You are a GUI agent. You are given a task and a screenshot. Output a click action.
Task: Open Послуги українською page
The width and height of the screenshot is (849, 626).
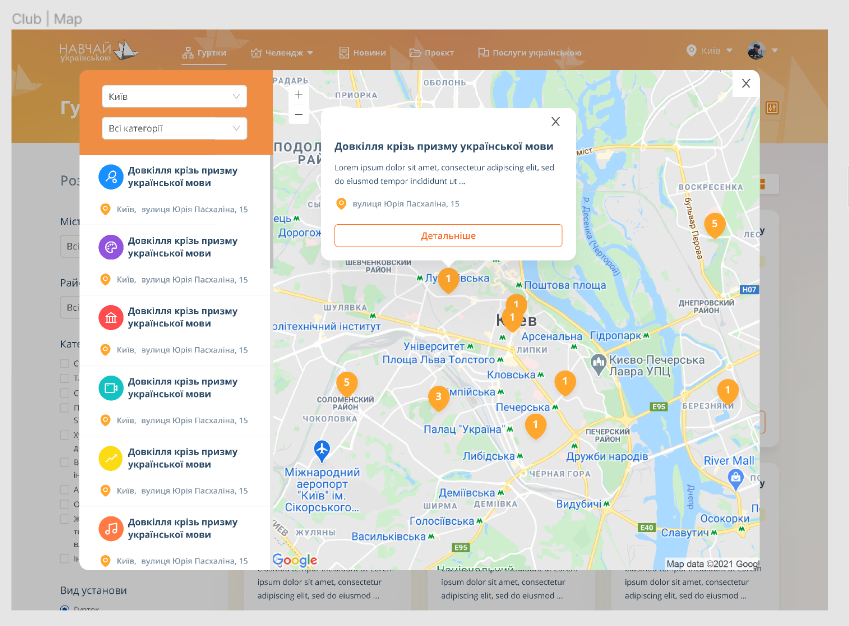coord(530,53)
